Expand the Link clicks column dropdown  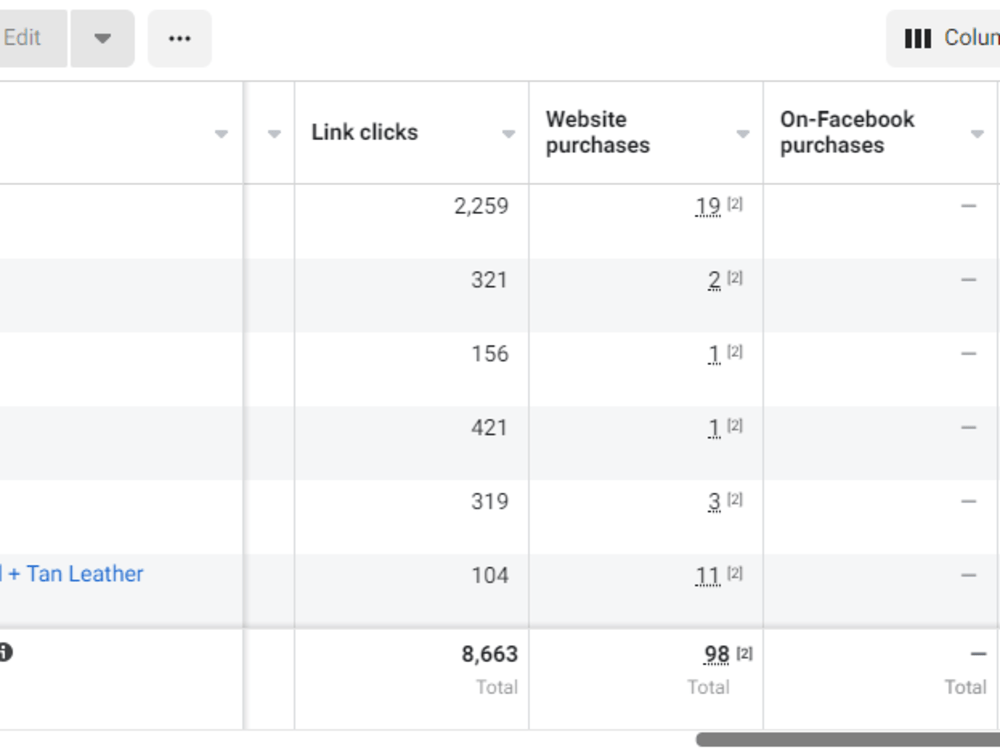click(x=508, y=133)
